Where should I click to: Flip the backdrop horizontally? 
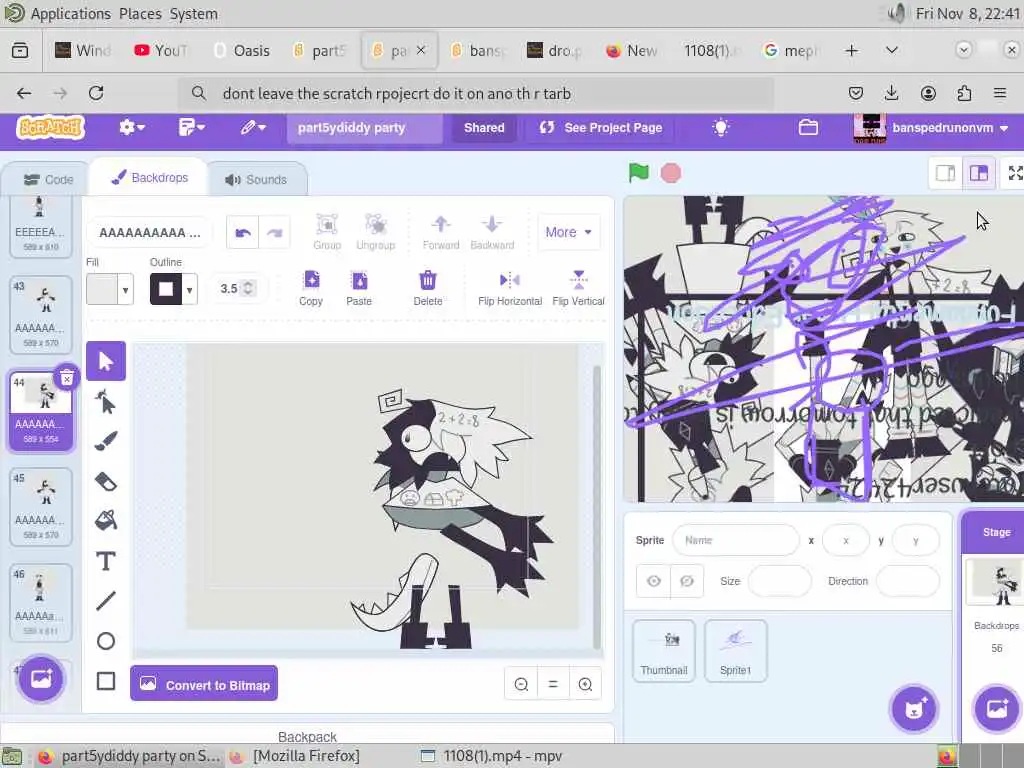(x=510, y=288)
